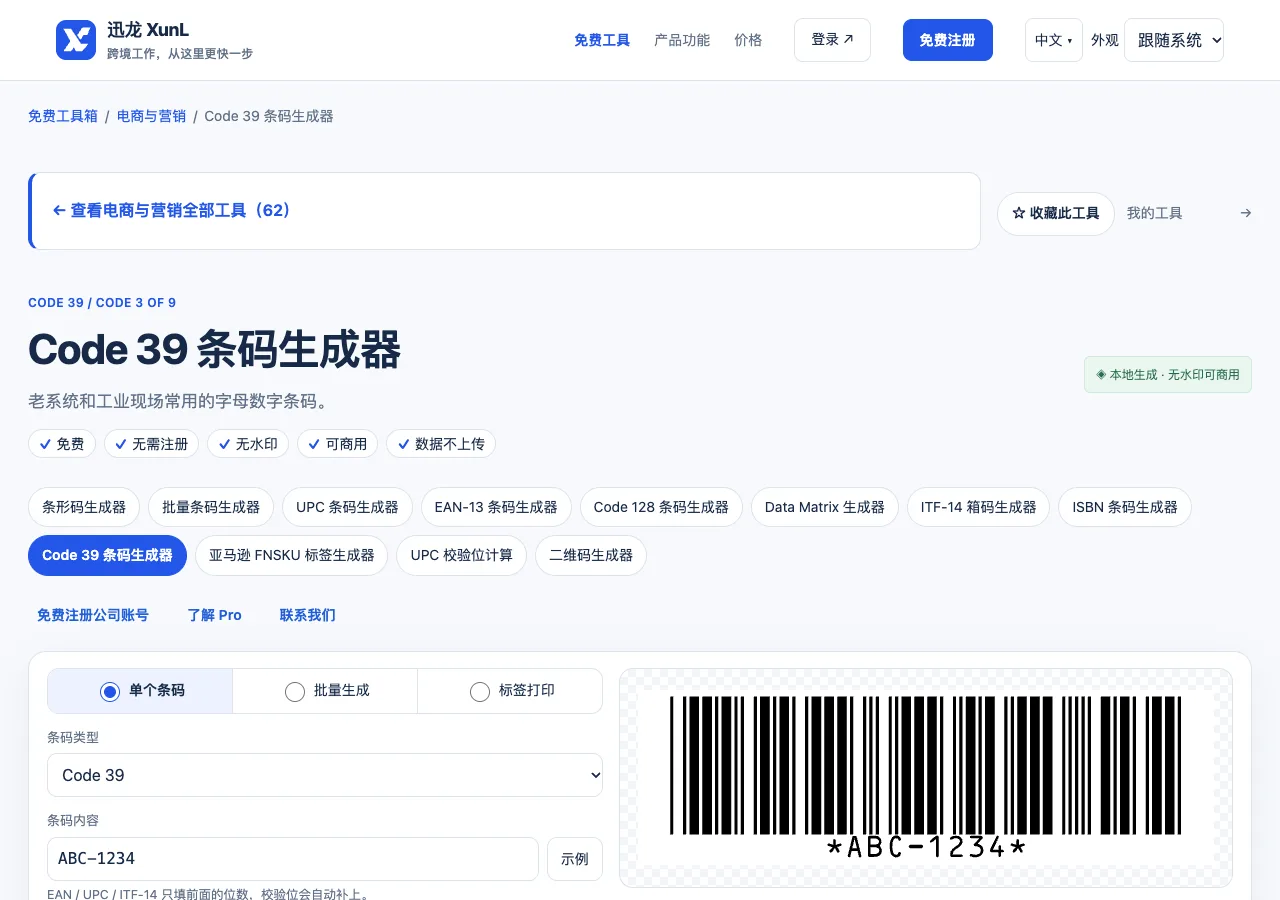
Task: Open the 条码类型 Code 39 dropdown
Action: (x=325, y=775)
